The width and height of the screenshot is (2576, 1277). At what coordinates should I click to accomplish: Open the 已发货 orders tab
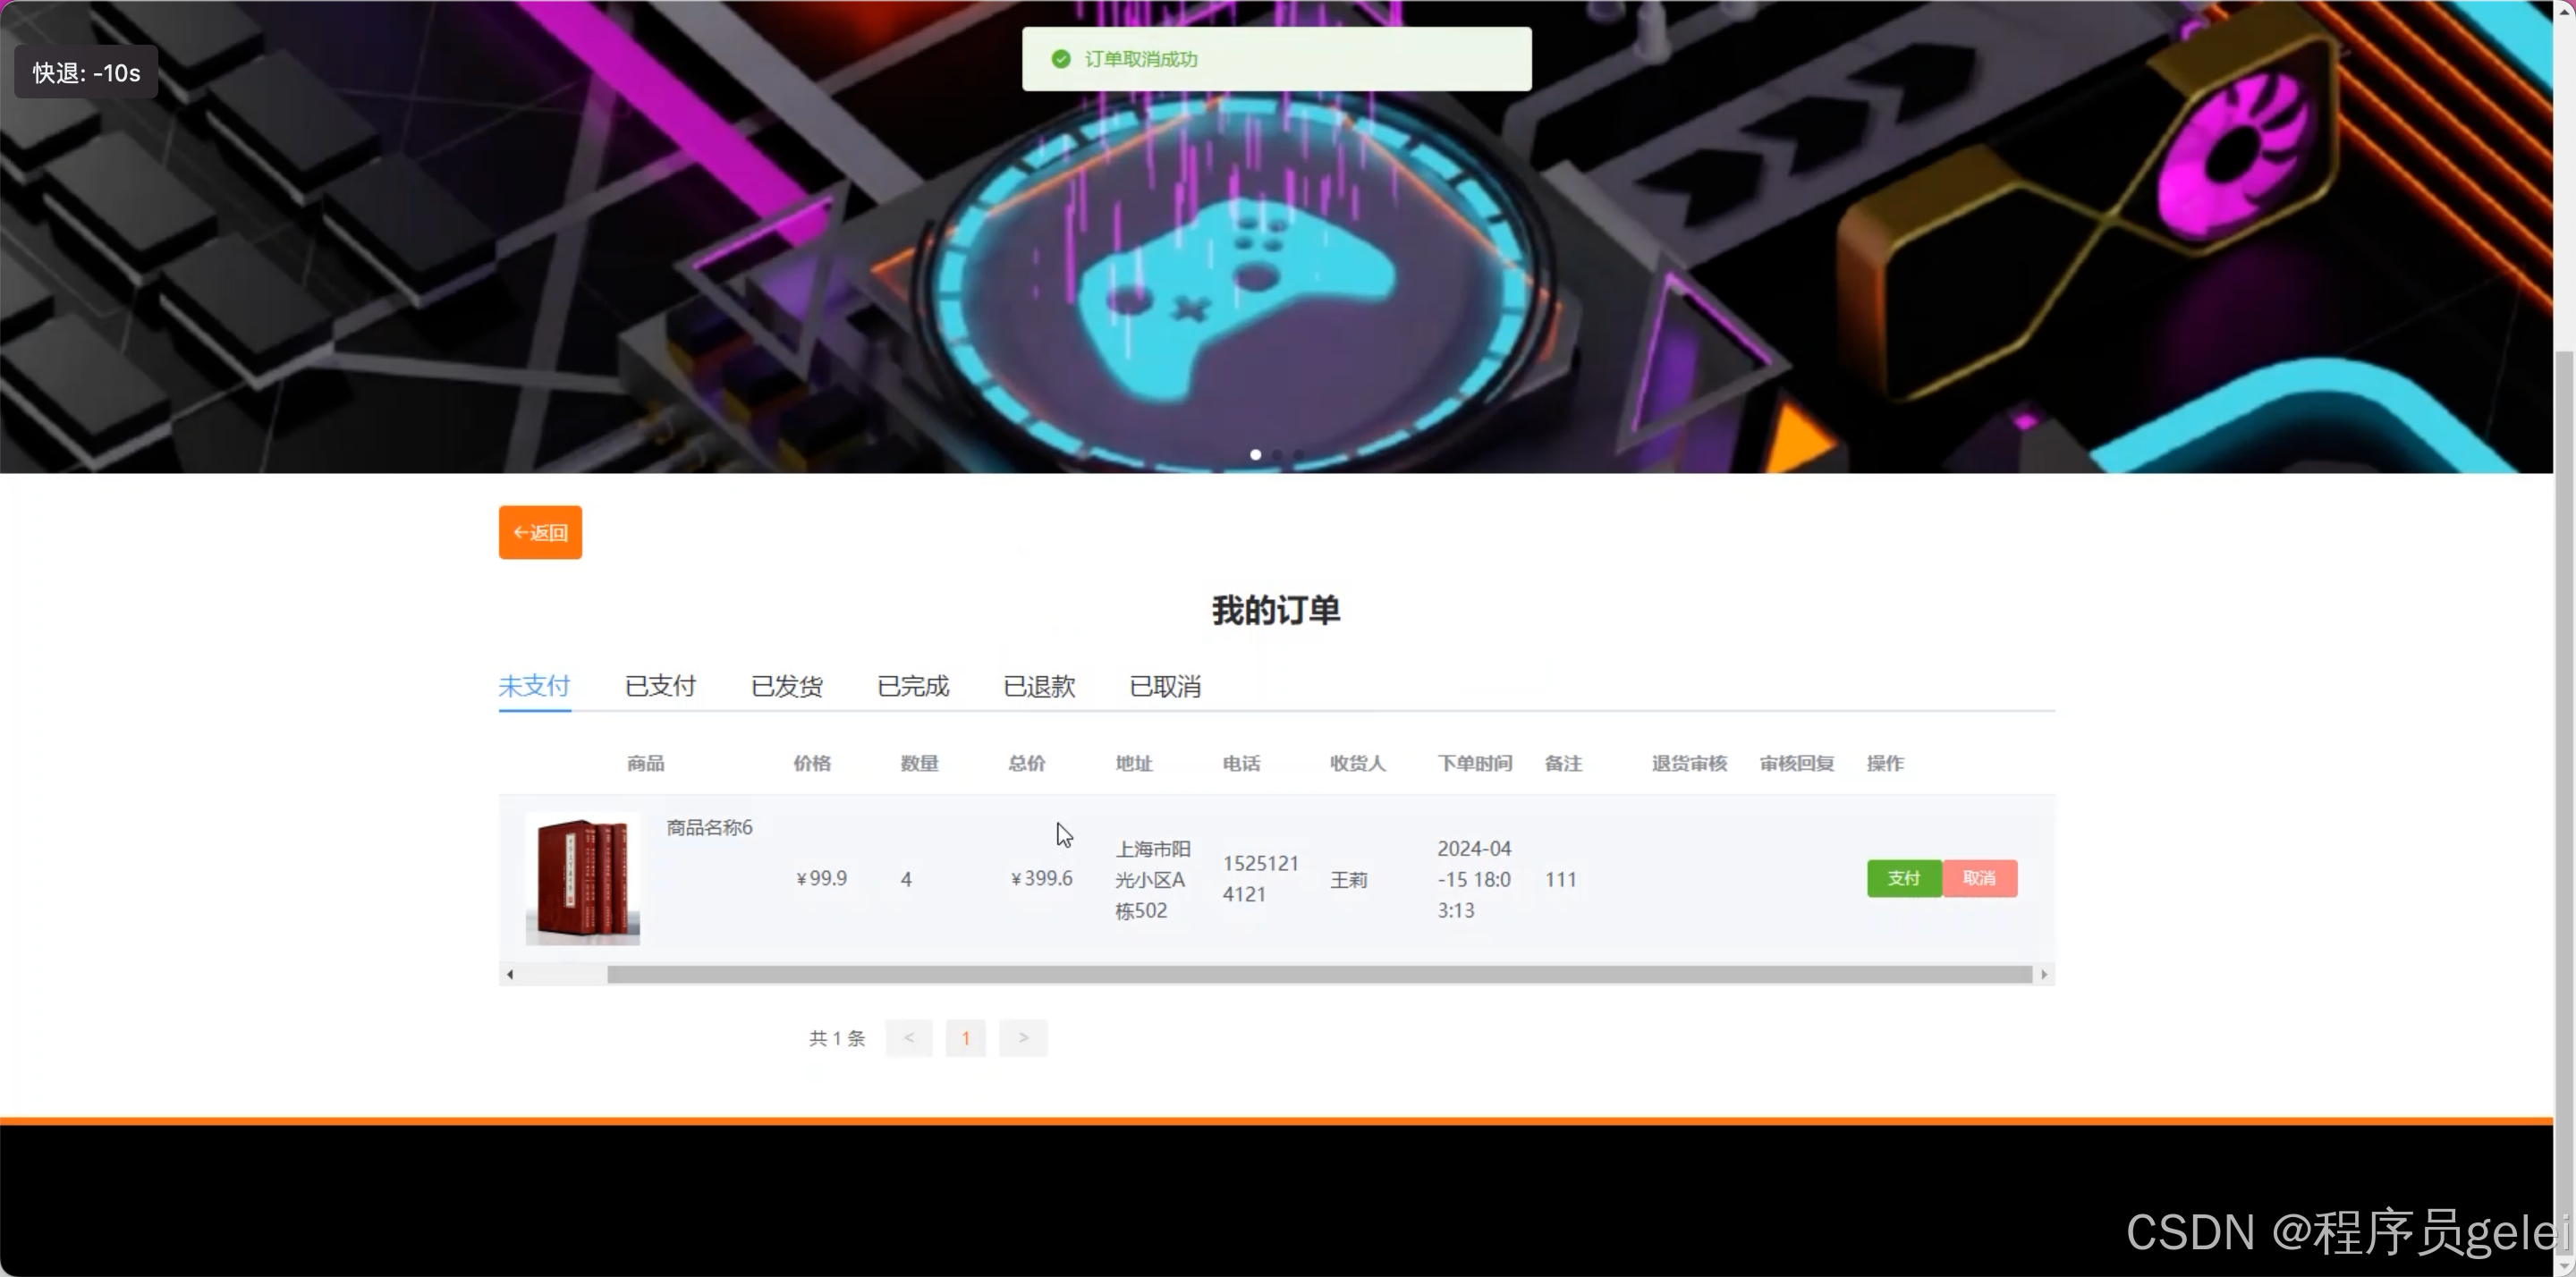tap(786, 686)
